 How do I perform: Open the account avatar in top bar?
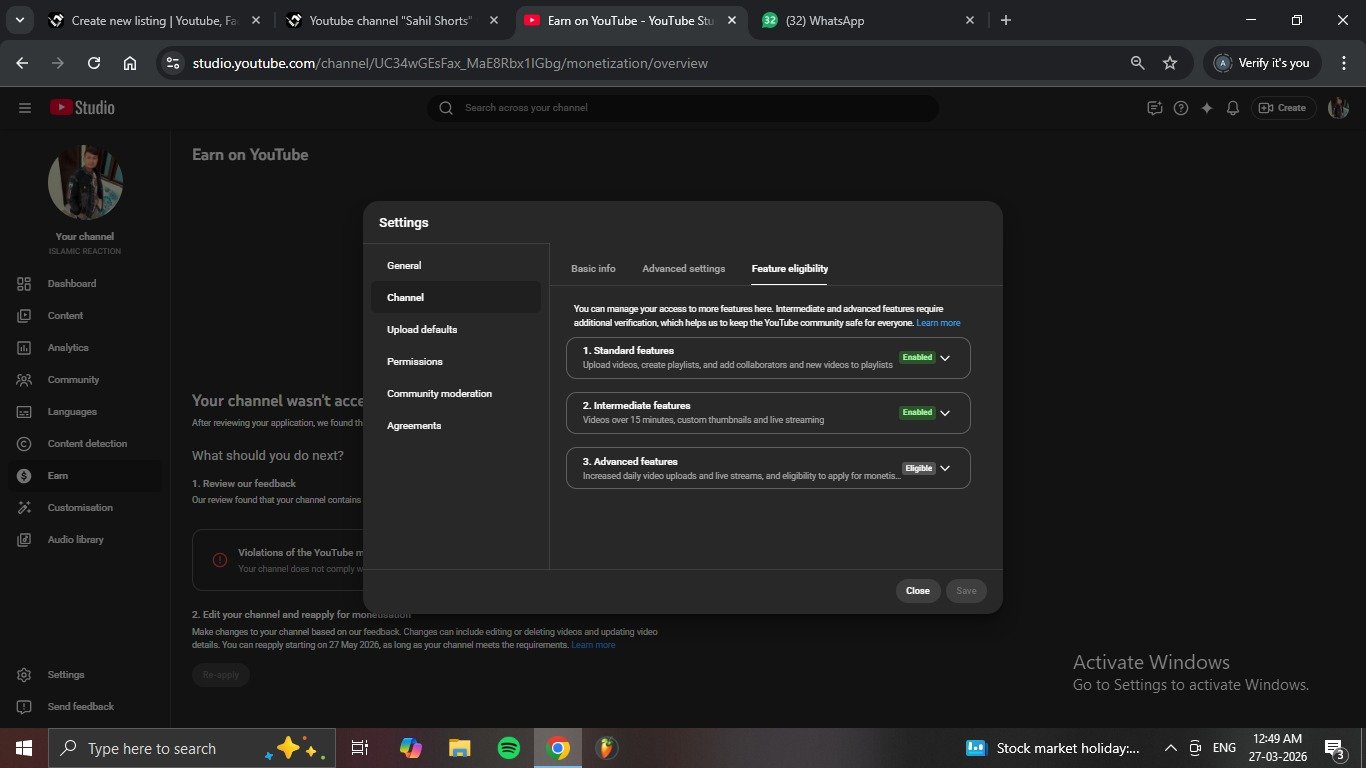1338,108
